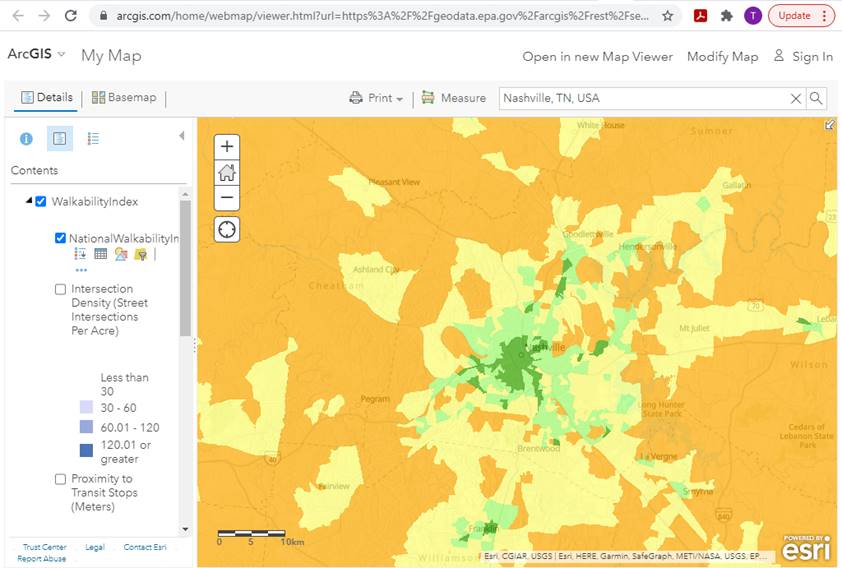
Task: Filter the NationalWalkabilityIndex layer
Action: tap(141, 254)
